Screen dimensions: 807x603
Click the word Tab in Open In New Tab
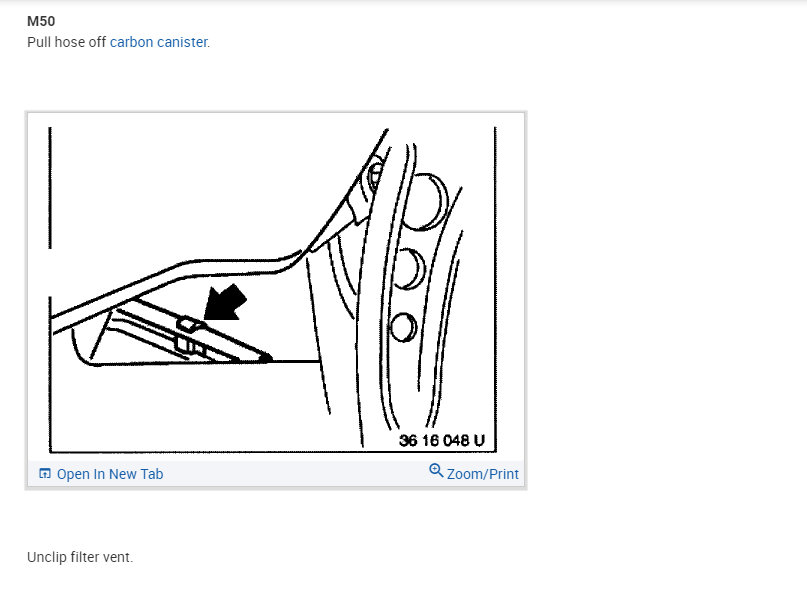point(152,474)
